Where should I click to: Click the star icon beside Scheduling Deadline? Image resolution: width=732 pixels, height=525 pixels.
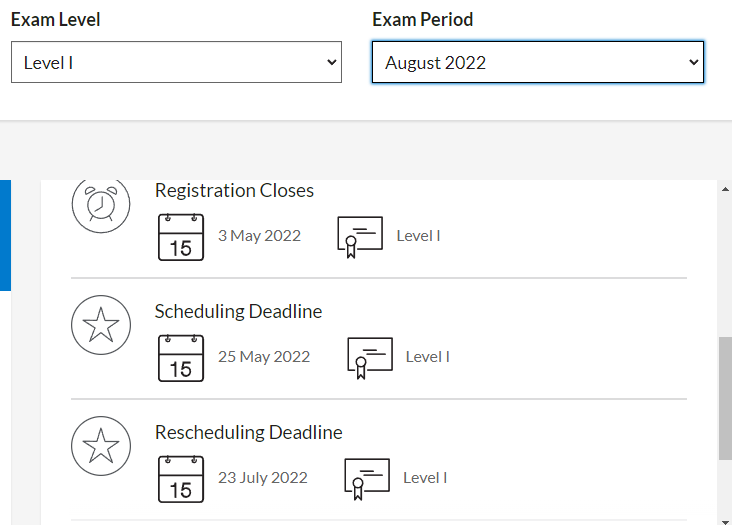pos(101,325)
